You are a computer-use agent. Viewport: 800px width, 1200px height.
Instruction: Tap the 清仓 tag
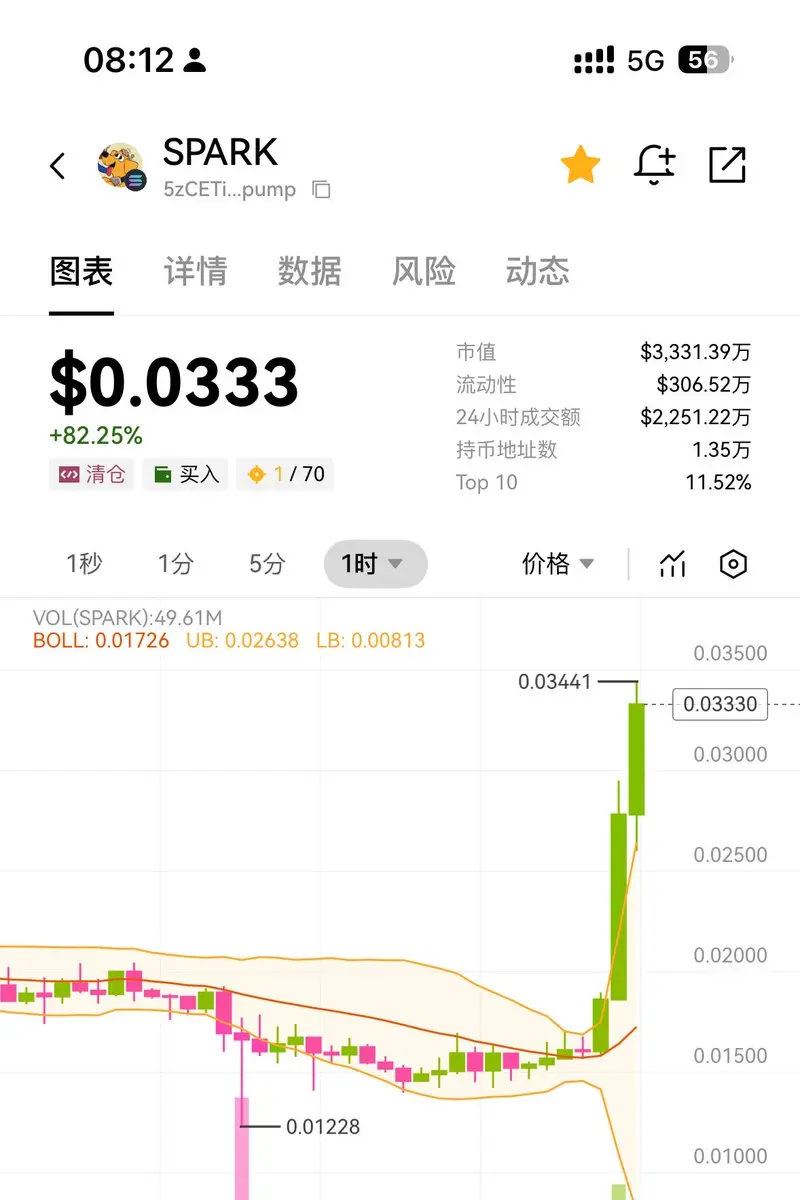pyautogui.click(x=91, y=474)
